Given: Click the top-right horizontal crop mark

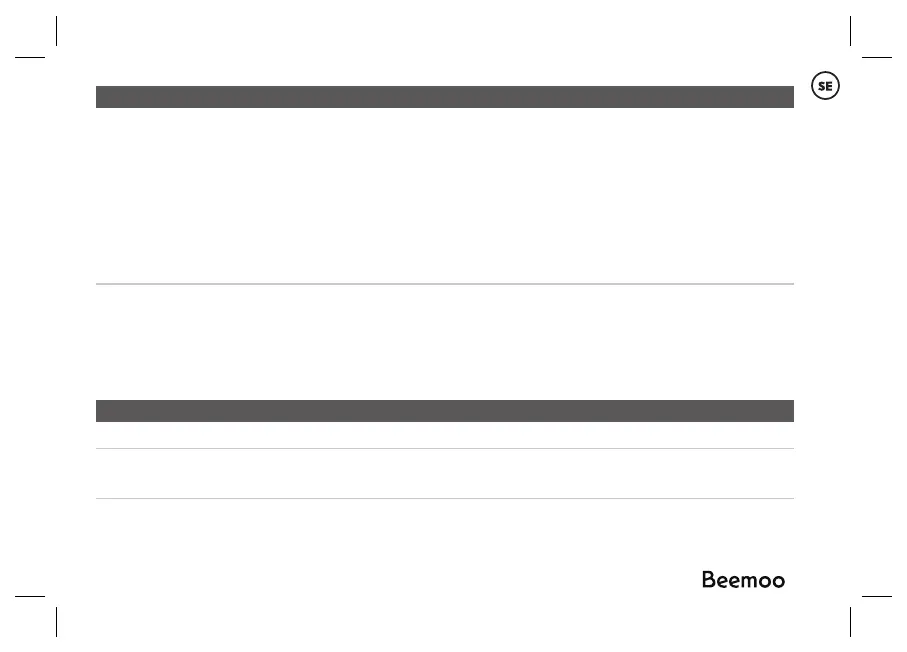Looking at the screenshot, I should [x=876, y=57].
